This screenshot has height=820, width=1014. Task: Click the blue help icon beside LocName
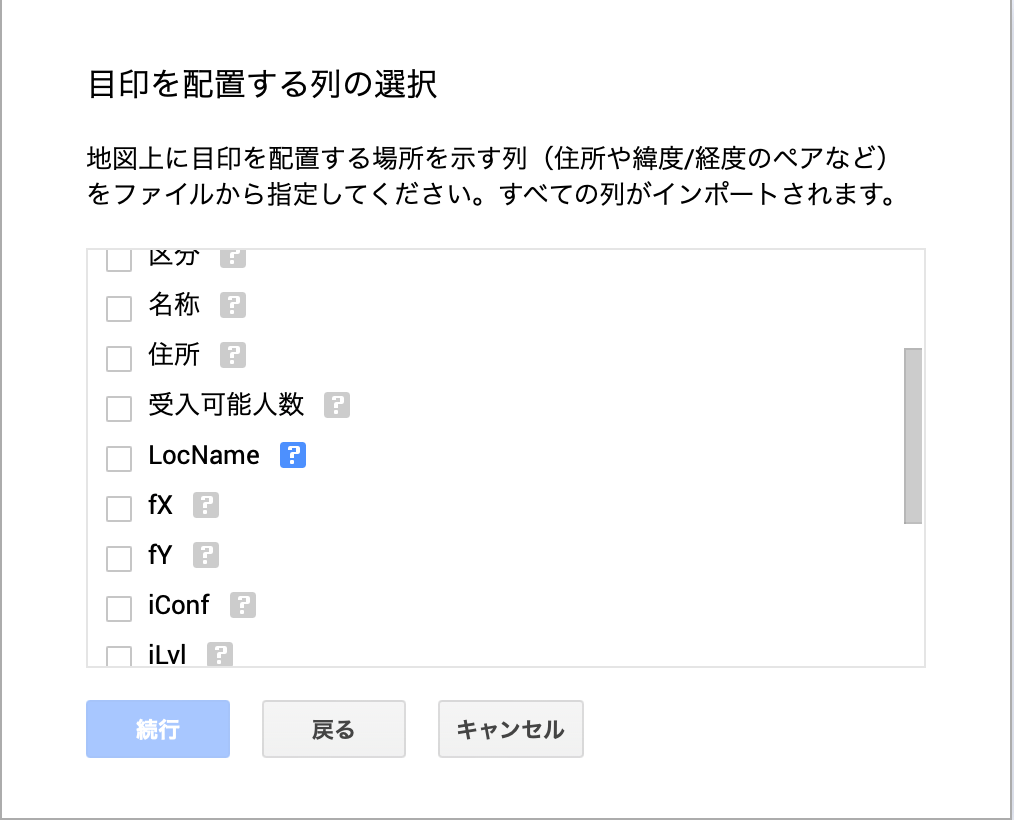292,455
